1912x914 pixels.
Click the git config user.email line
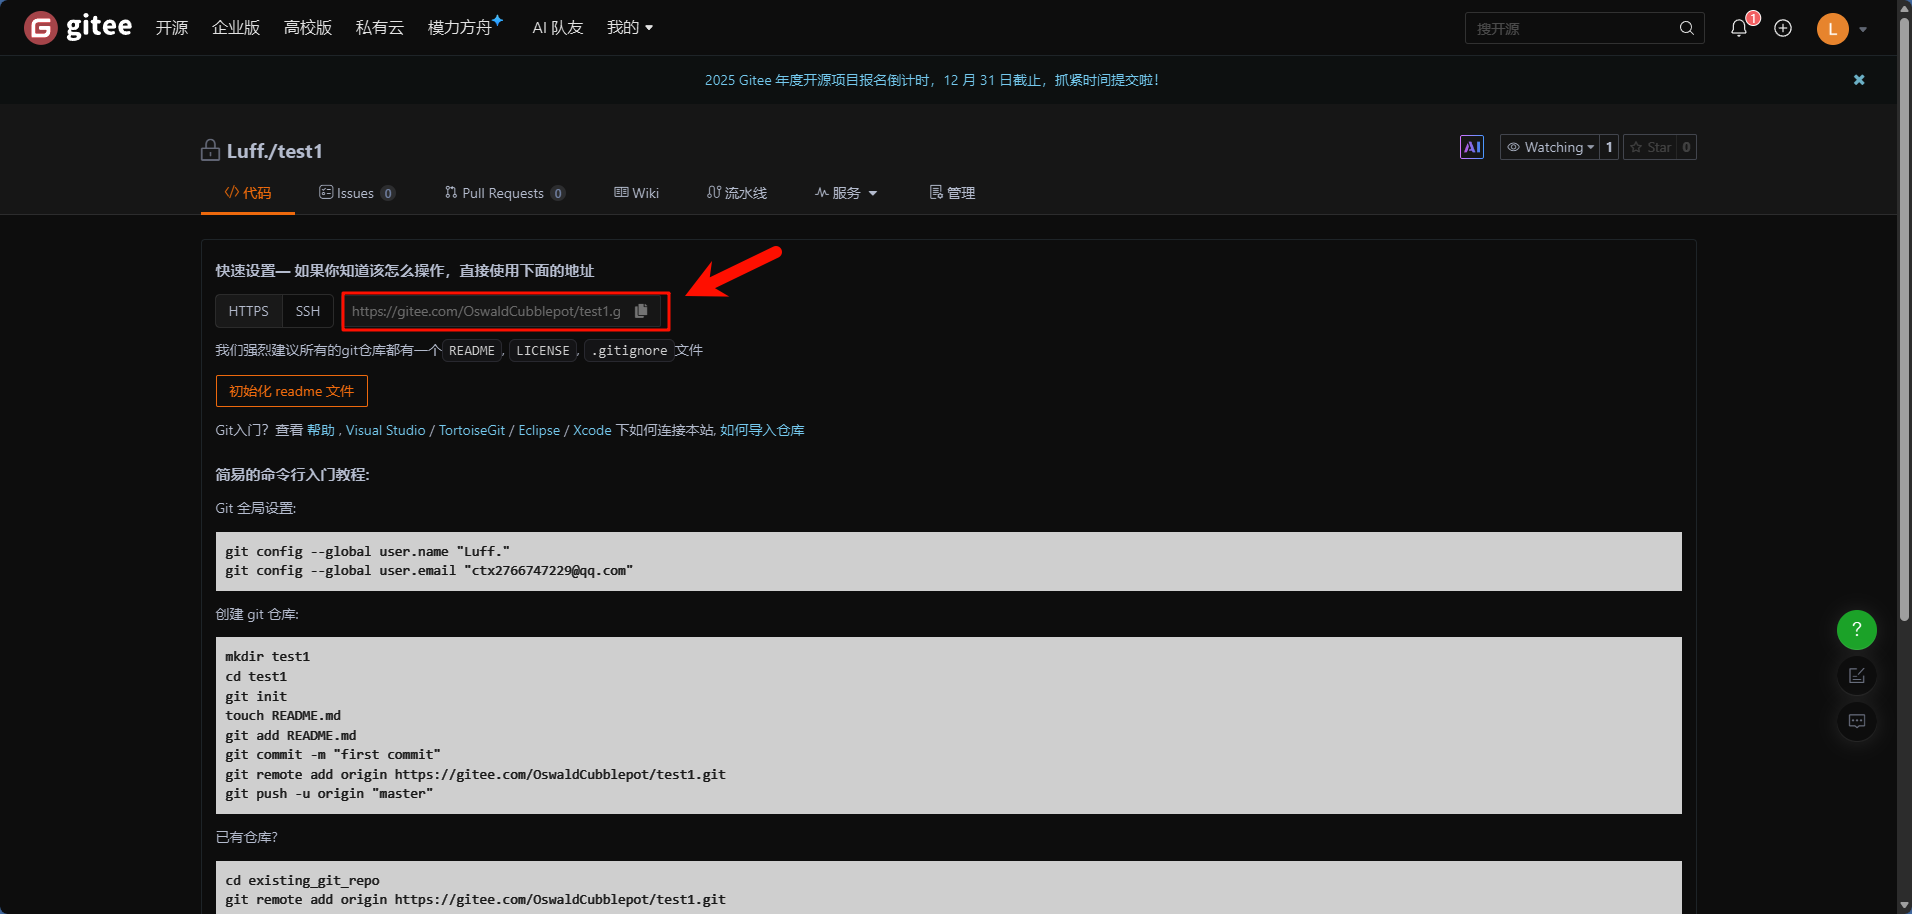click(x=429, y=571)
